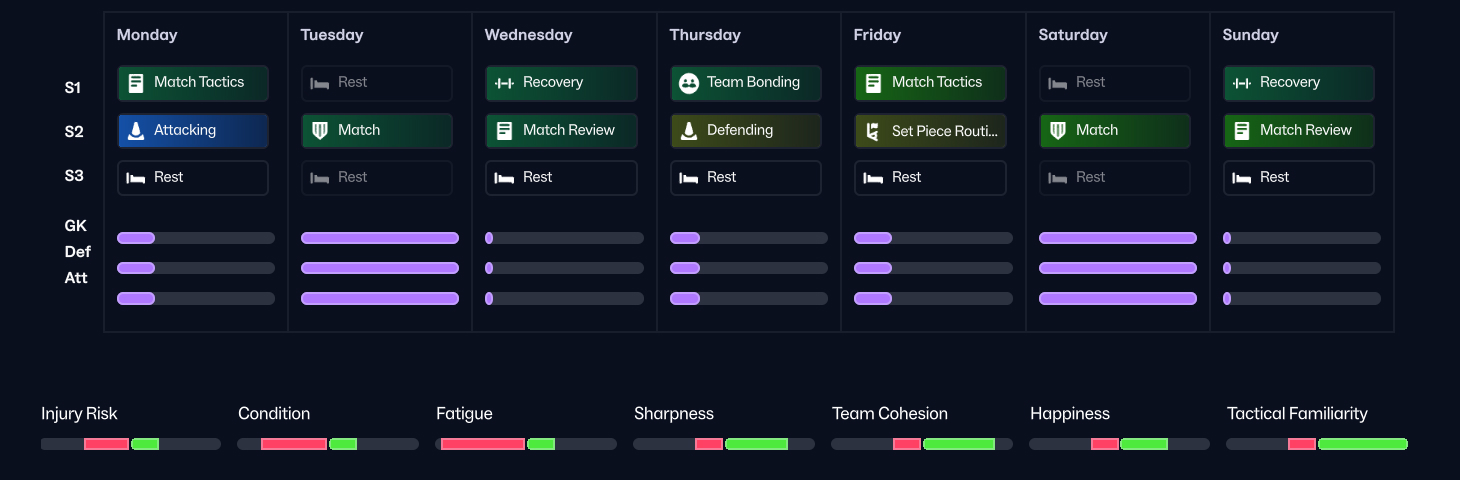
Task: Click Tuesday's GK intensity bar
Action: point(380,238)
